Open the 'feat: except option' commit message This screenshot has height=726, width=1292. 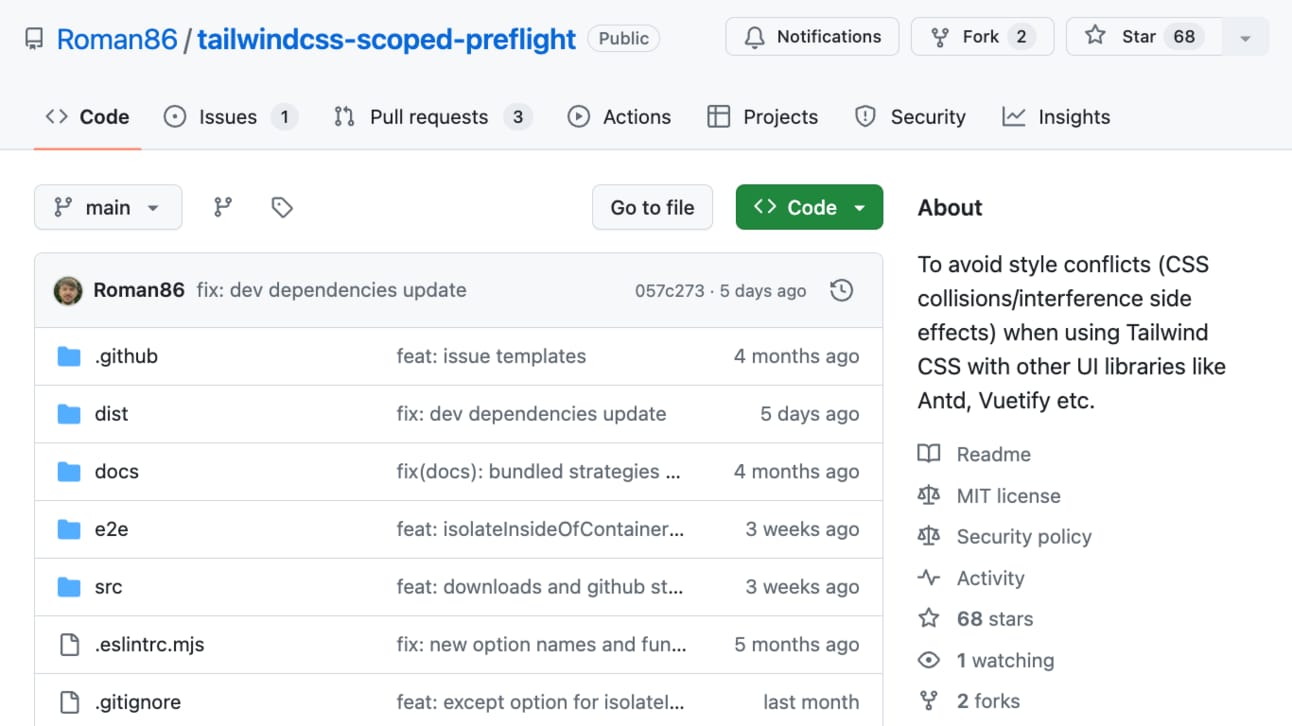(540, 702)
